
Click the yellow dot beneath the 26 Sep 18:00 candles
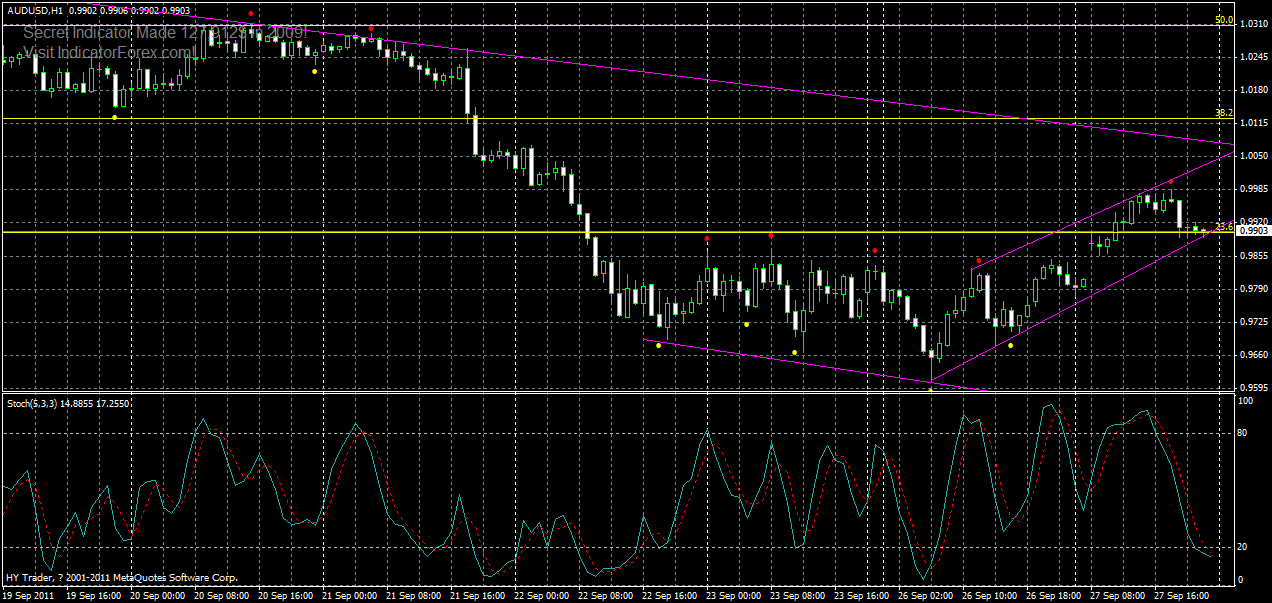click(x=1010, y=346)
